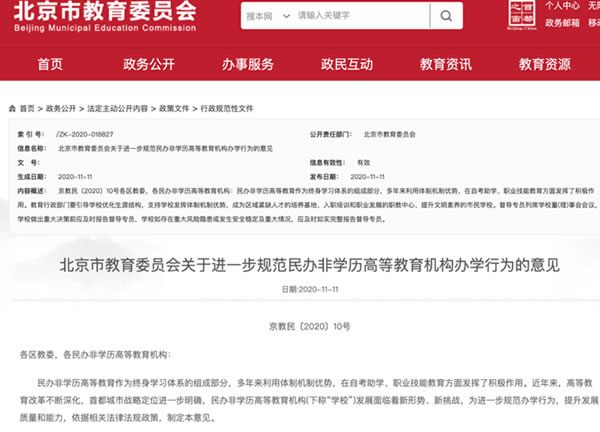Click the 公开责任部门 value 北京市教育委员会

pyautogui.click(x=390, y=134)
